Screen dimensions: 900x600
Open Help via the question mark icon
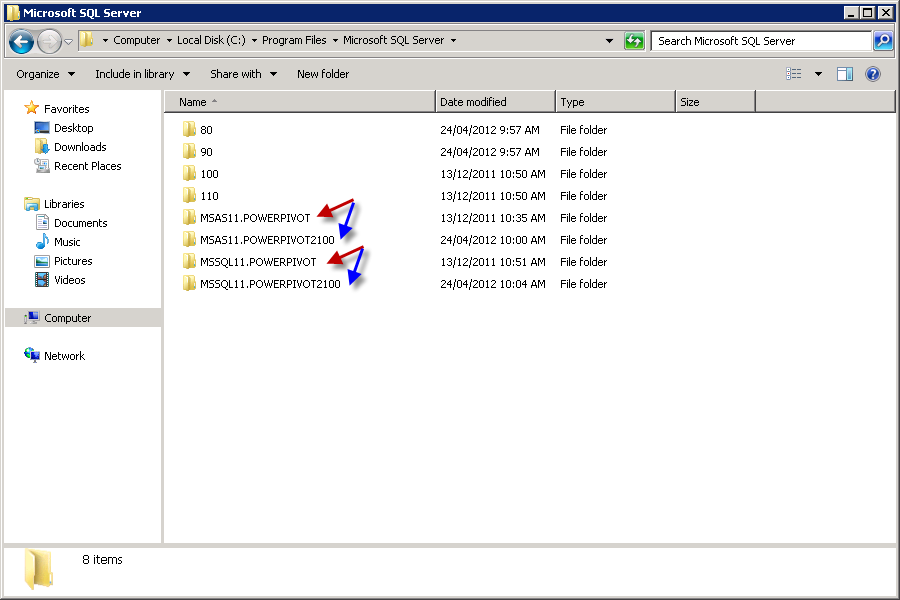coord(873,74)
